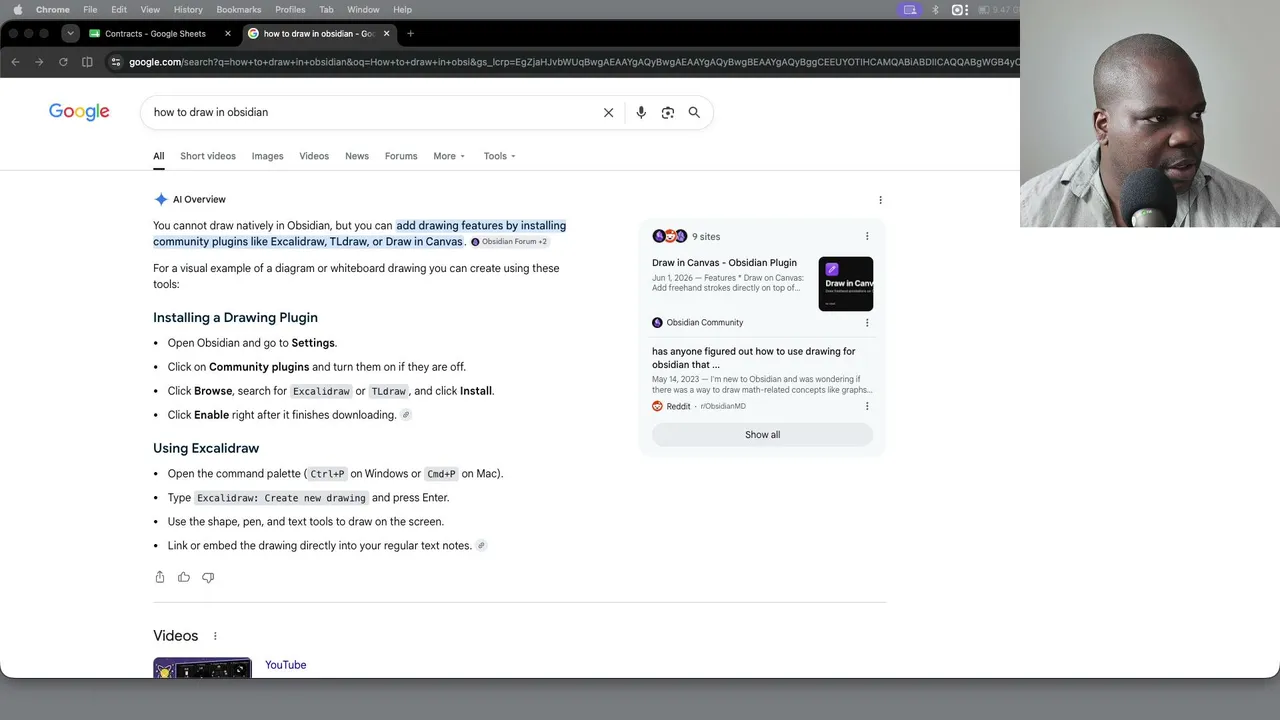
Task: Give thumbs down to AI Overview
Action: coord(208,577)
